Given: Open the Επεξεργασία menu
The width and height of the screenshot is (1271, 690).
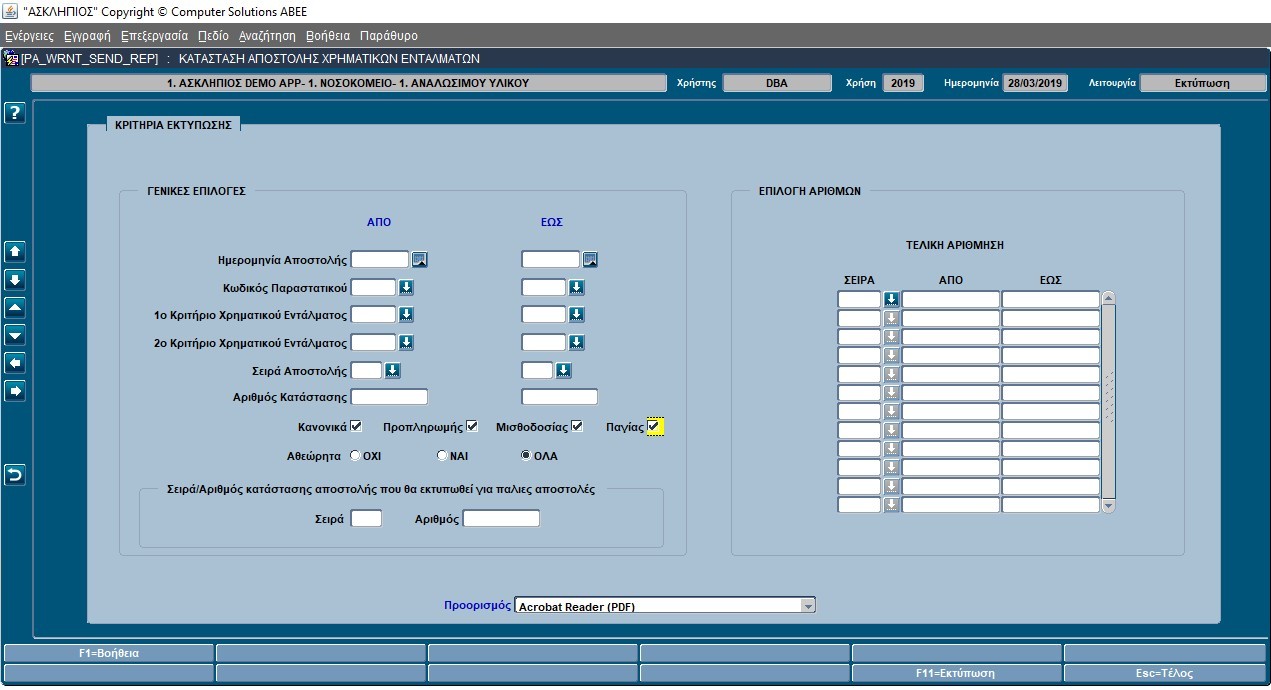Looking at the screenshot, I should (x=154, y=35).
